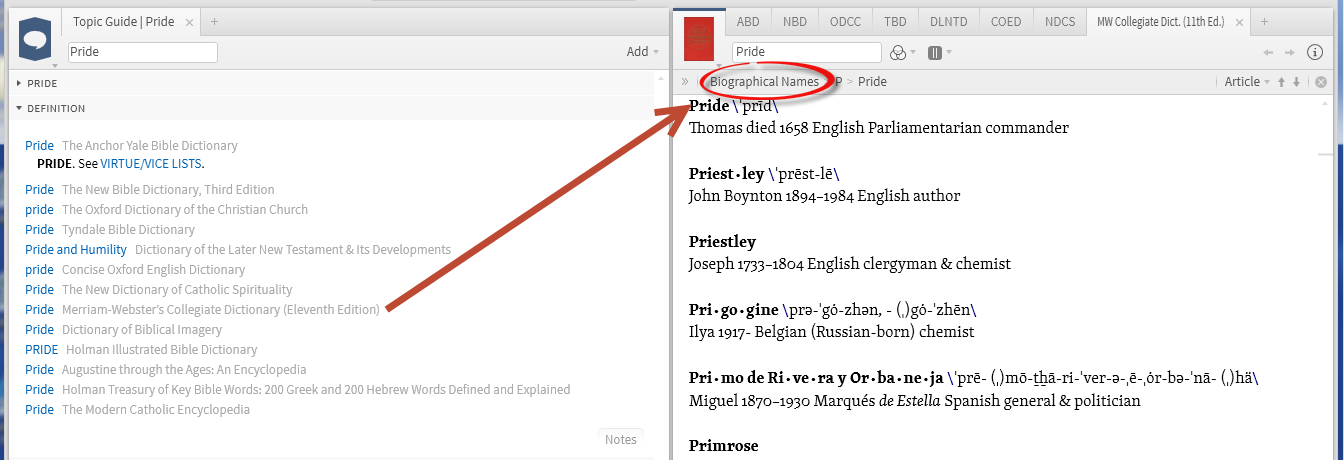Open the red dictionary cover panel menu
Image resolution: width=1344 pixels, height=460 pixels.
coord(698,40)
